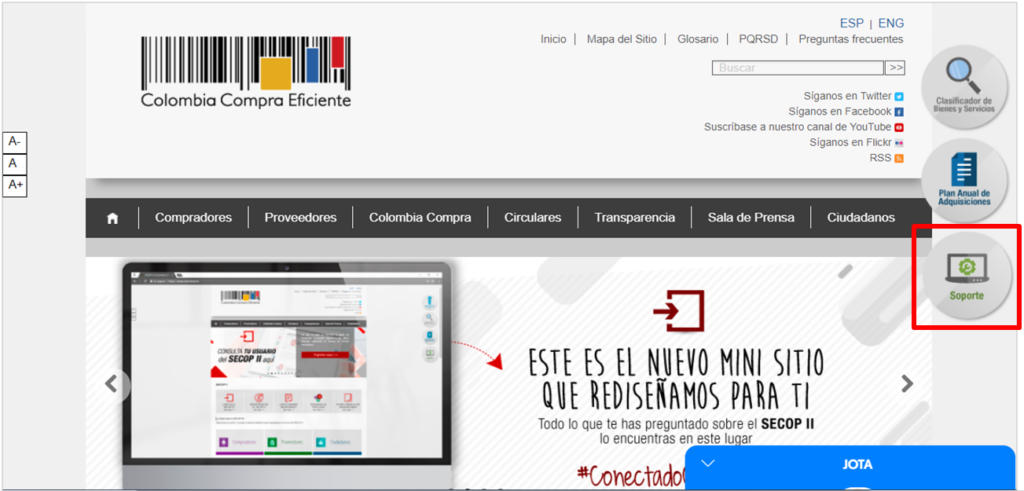Click the Inicio link
This screenshot has height=491, width=1024.
click(553, 39)
